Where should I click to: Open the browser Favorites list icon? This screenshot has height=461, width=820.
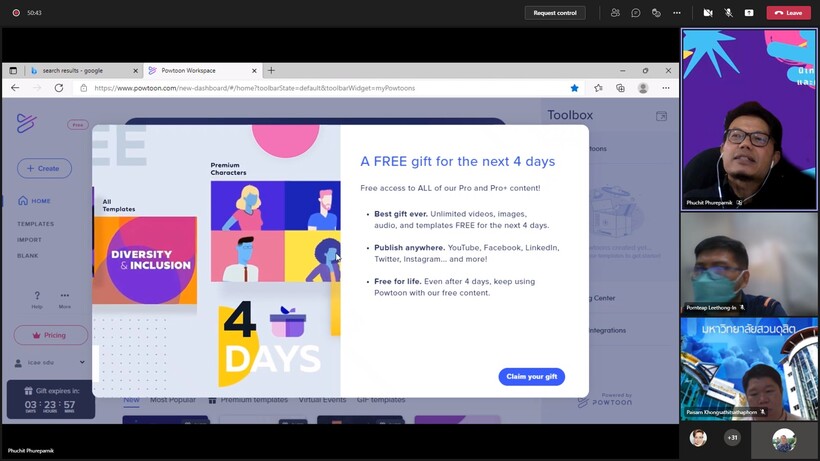tap(598, 88)
